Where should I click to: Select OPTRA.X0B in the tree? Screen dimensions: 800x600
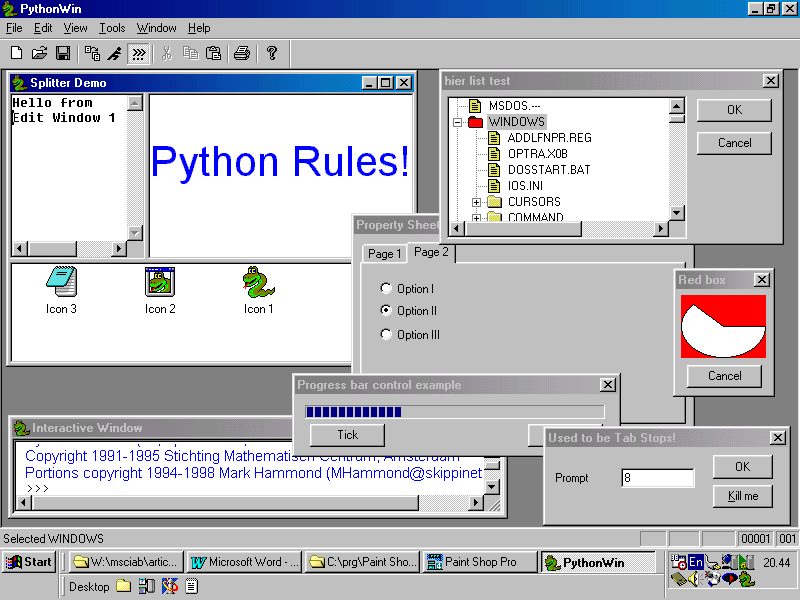(x=537, y=154)
